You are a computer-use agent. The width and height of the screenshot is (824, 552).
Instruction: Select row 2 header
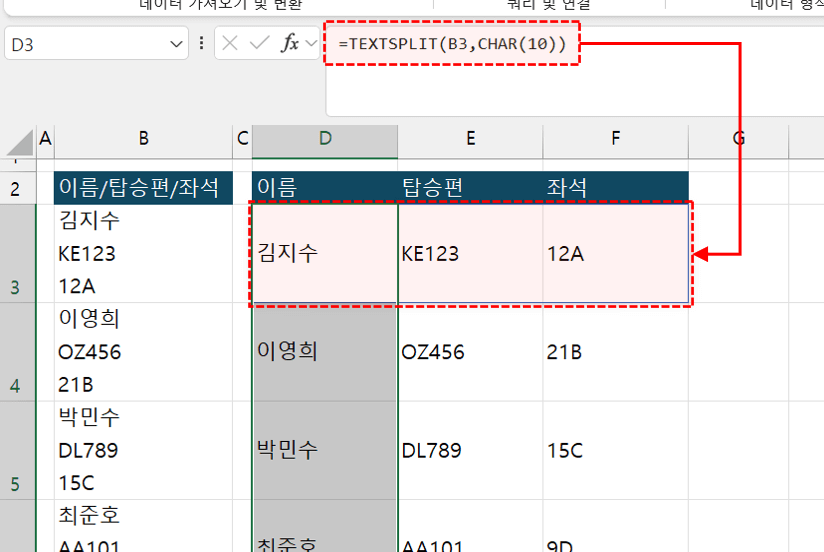point(18,188)
